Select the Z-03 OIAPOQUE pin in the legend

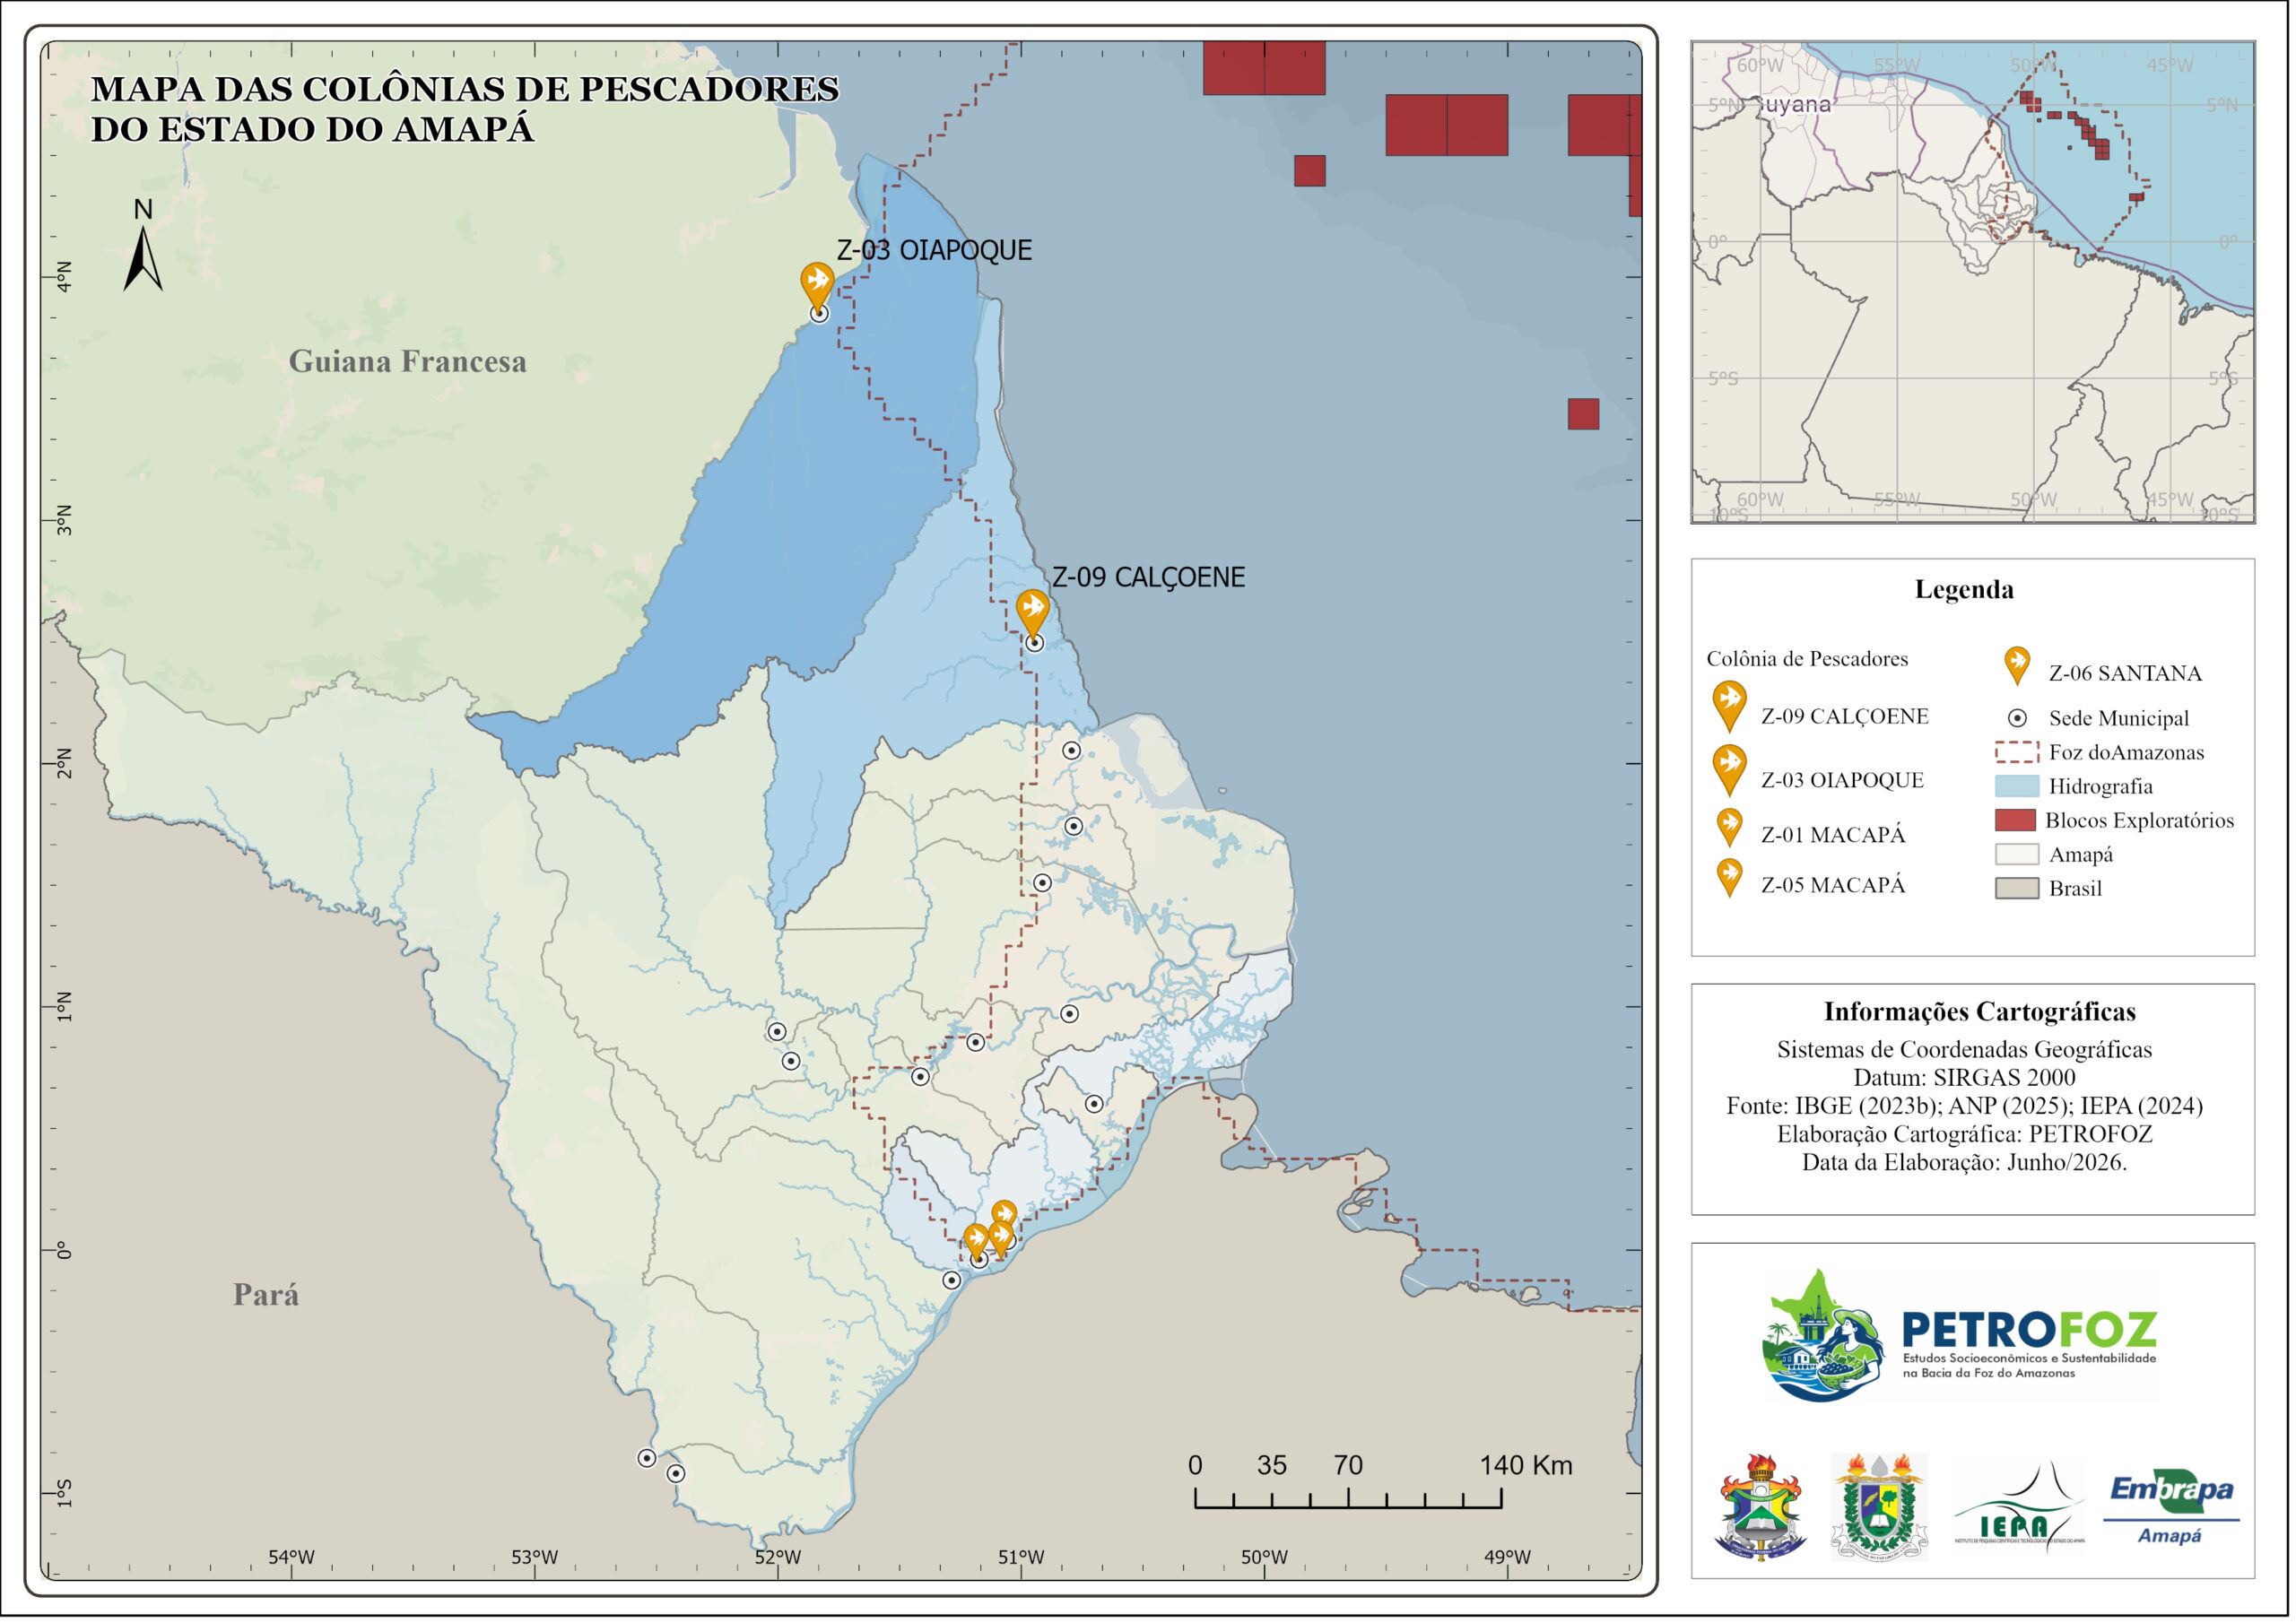[x=1731, y=772]
